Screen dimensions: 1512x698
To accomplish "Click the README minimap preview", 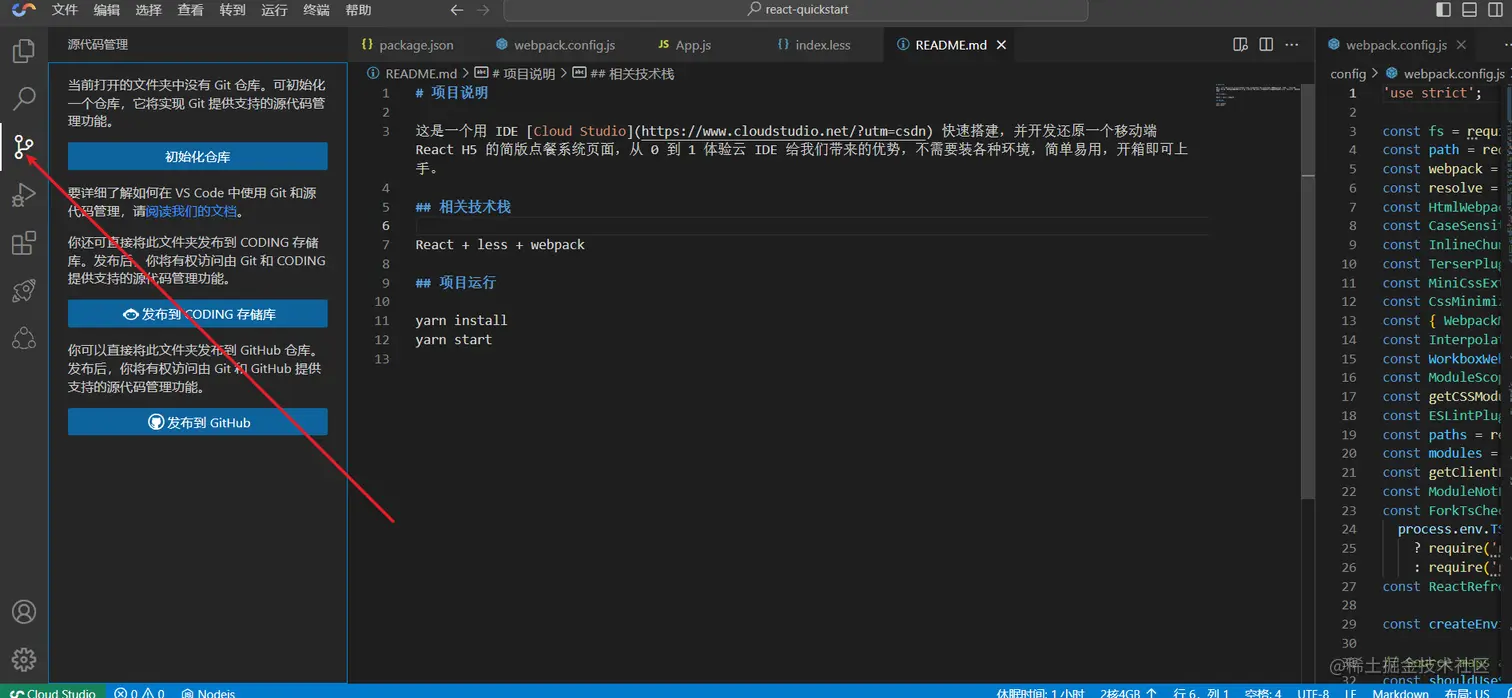I will (x=1257, y=96).
